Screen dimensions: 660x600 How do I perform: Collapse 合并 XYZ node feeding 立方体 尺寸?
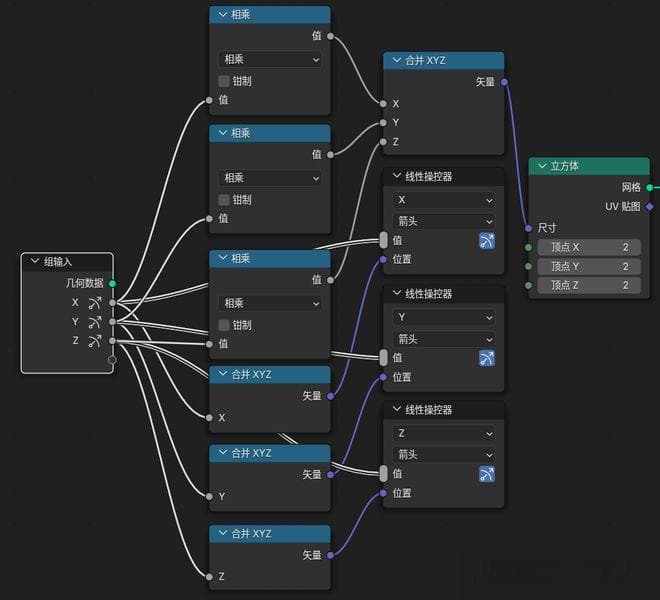[x=397, y=60]
